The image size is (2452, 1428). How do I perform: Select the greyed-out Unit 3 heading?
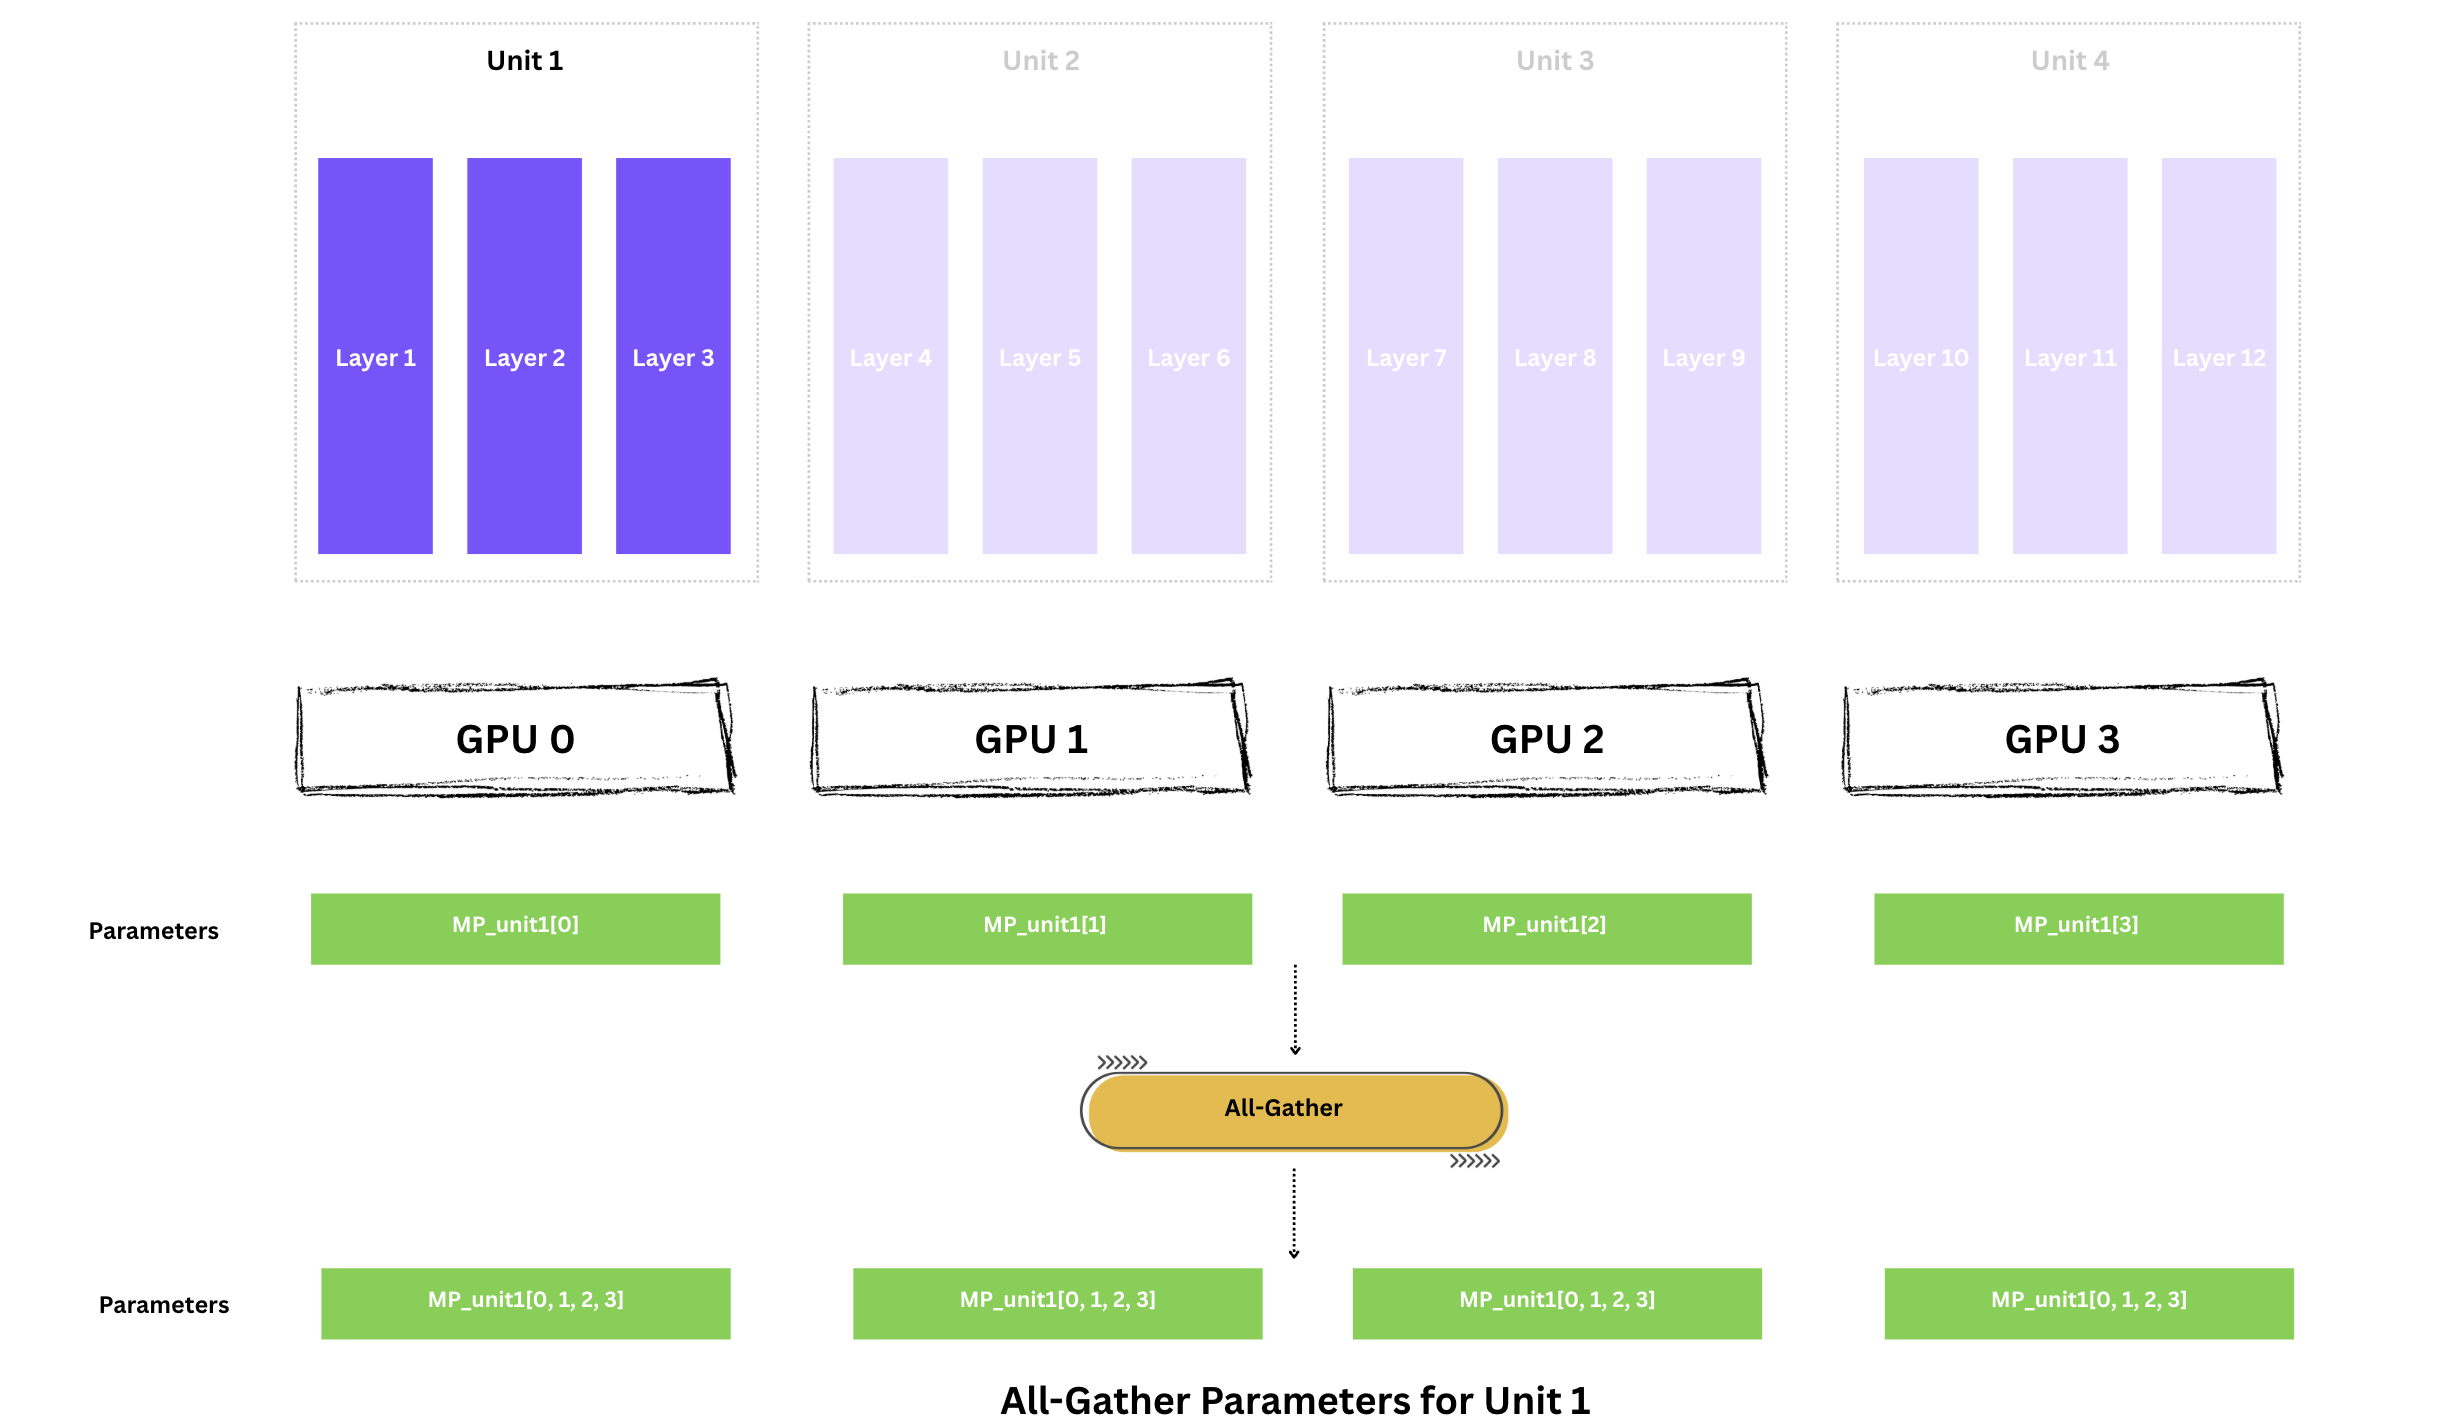1554,61
